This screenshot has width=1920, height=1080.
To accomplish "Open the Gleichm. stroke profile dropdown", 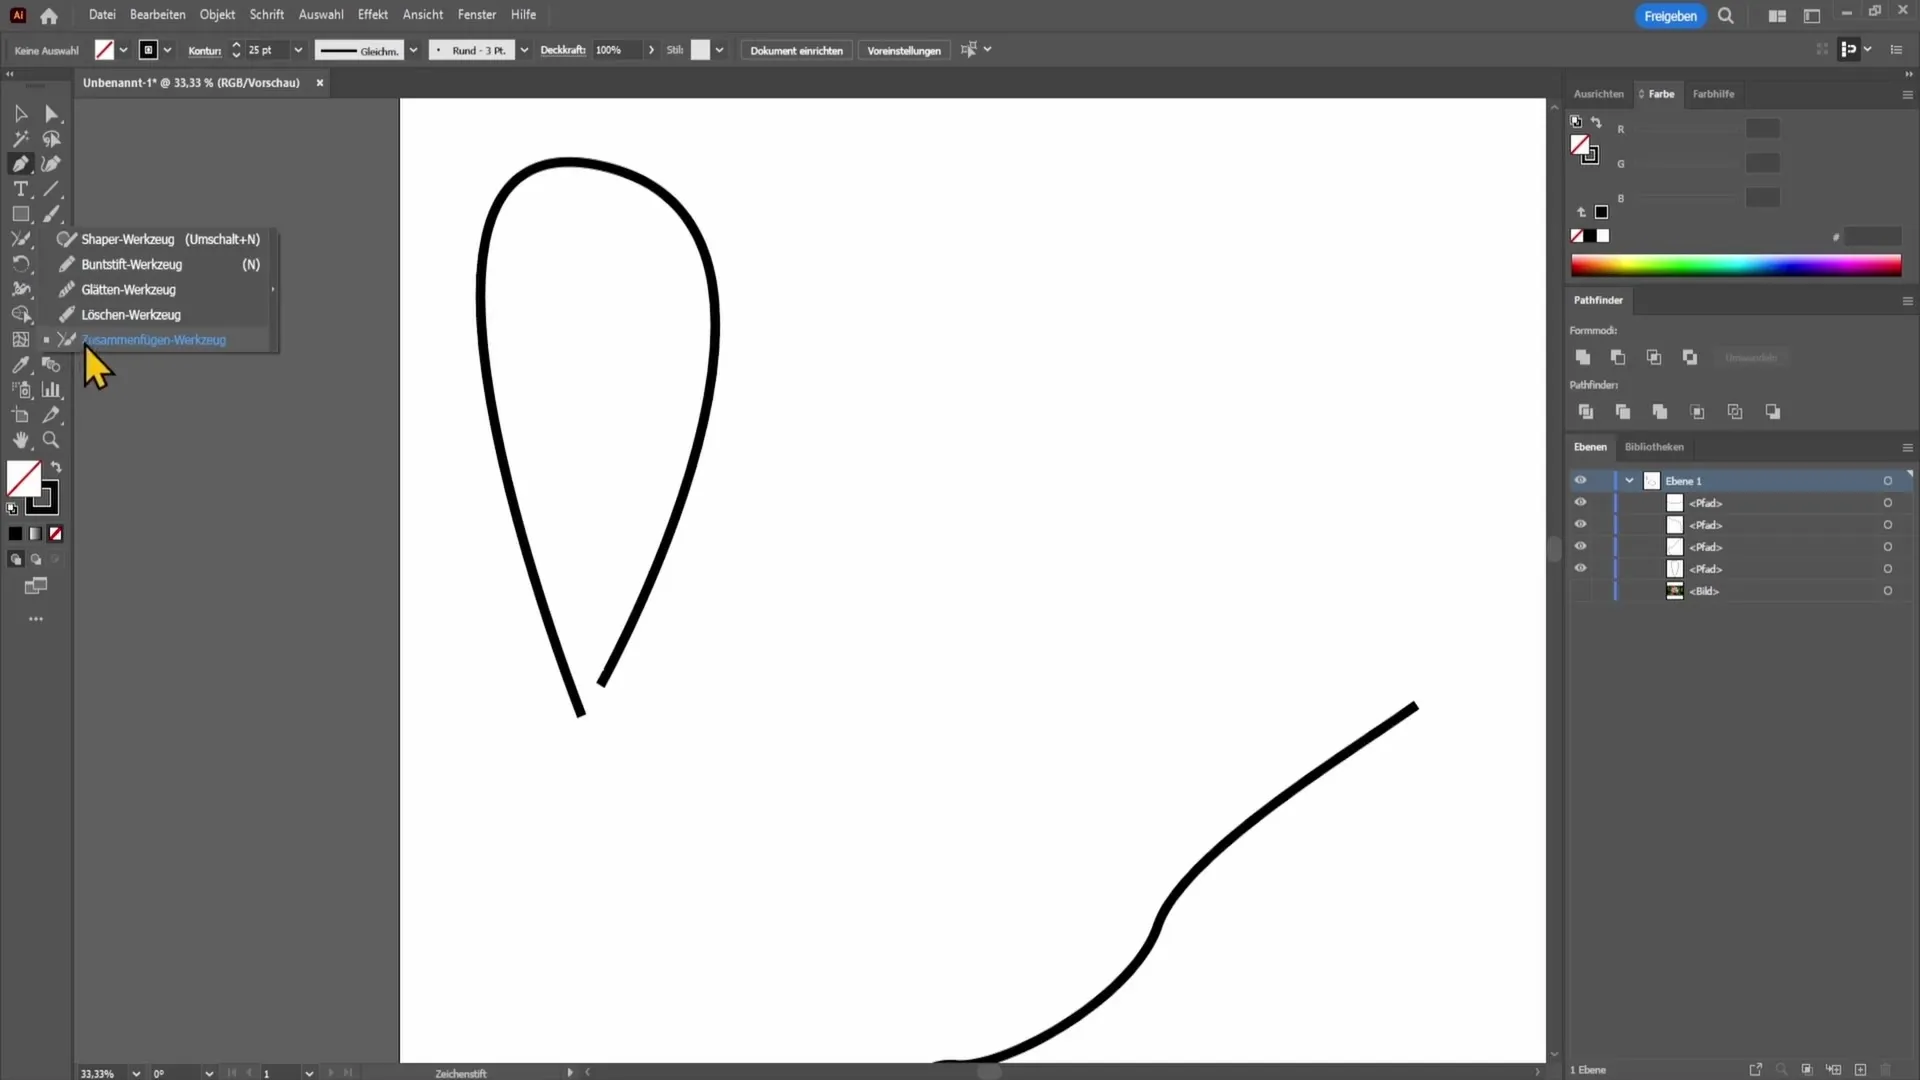I will click(413, 50).
